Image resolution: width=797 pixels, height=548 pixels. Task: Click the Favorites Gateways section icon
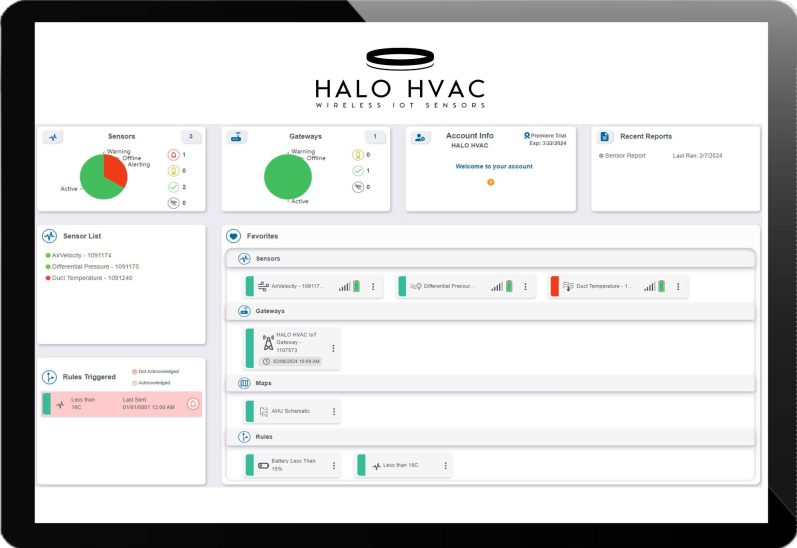coord(244,311)
